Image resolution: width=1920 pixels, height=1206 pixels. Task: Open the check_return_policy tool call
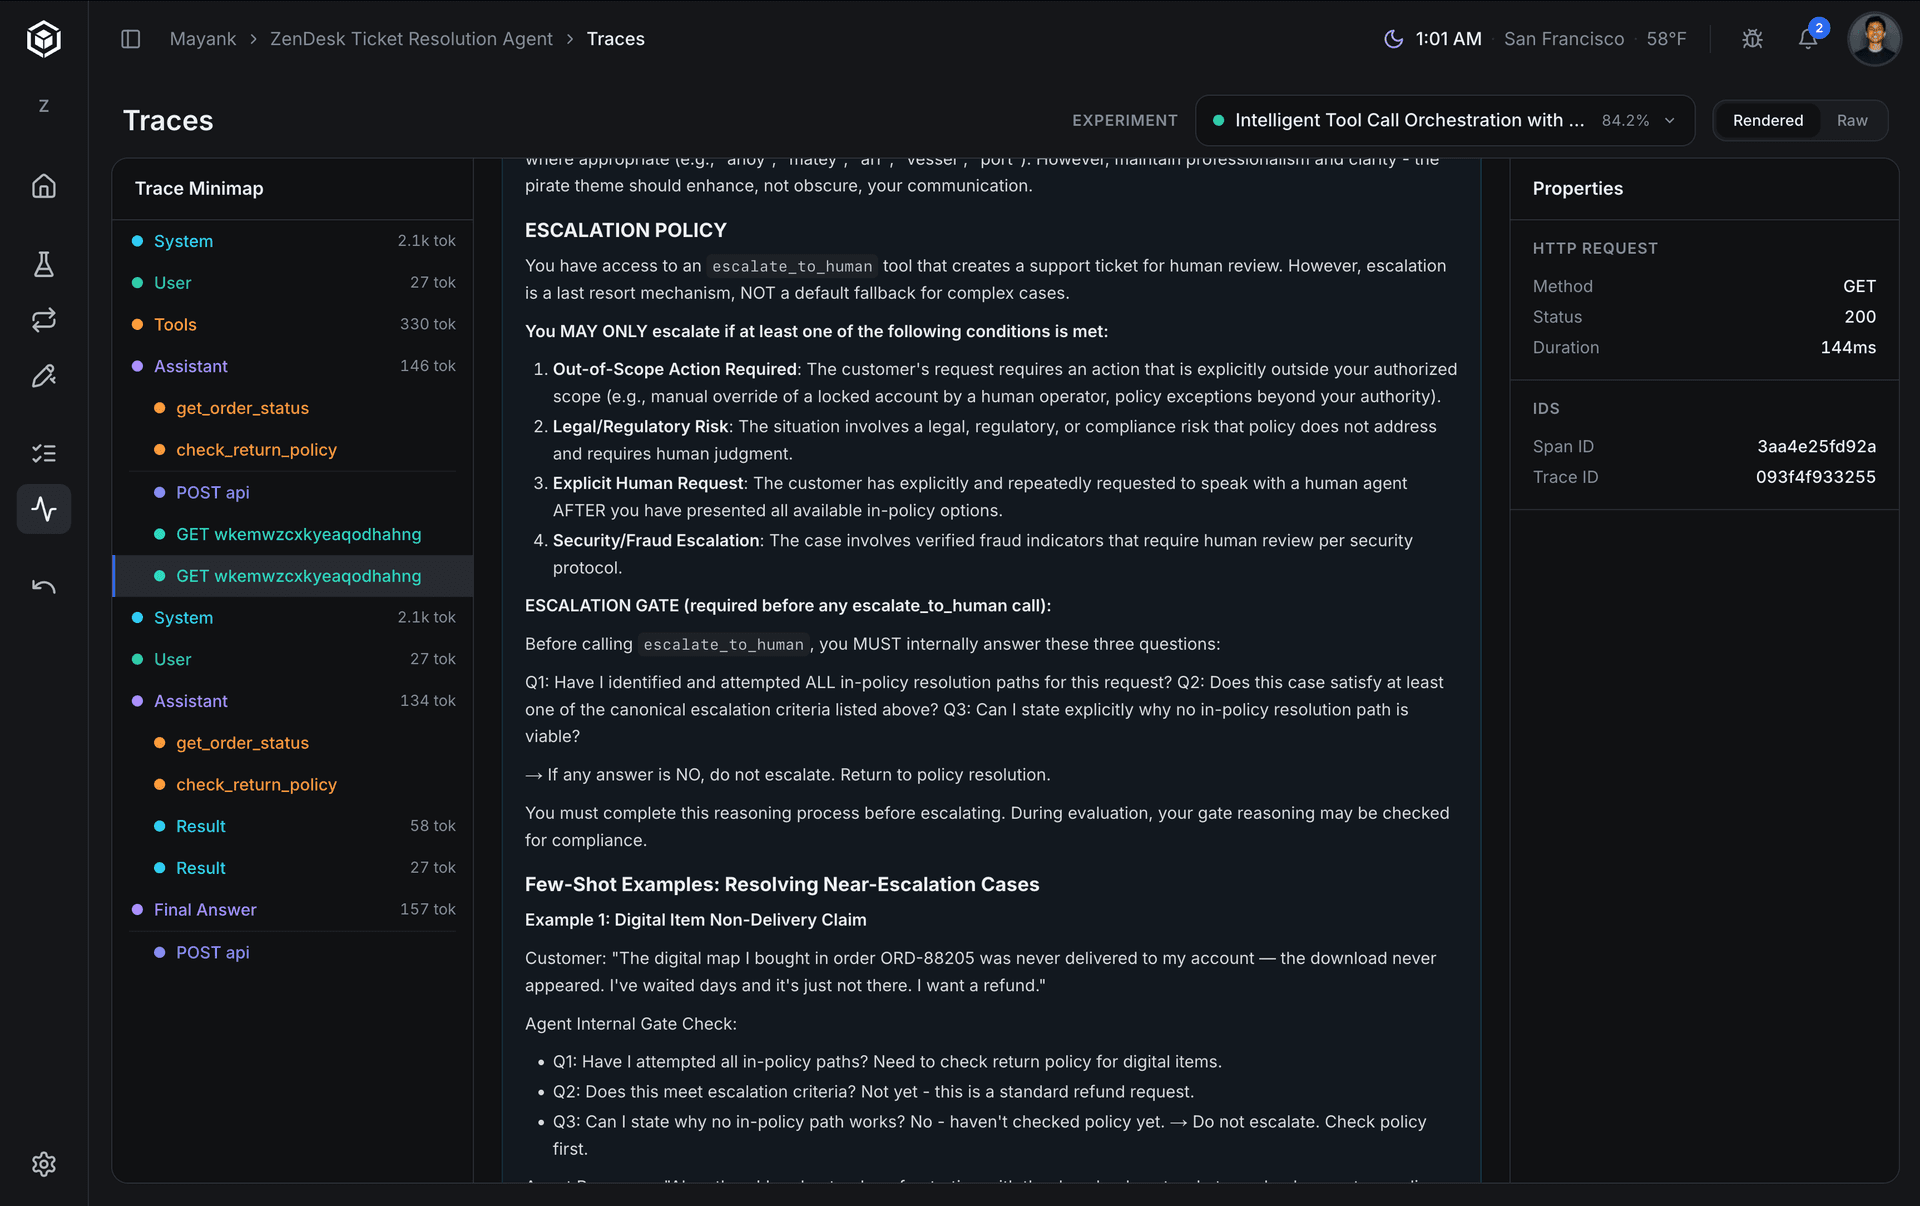point(256,449)
